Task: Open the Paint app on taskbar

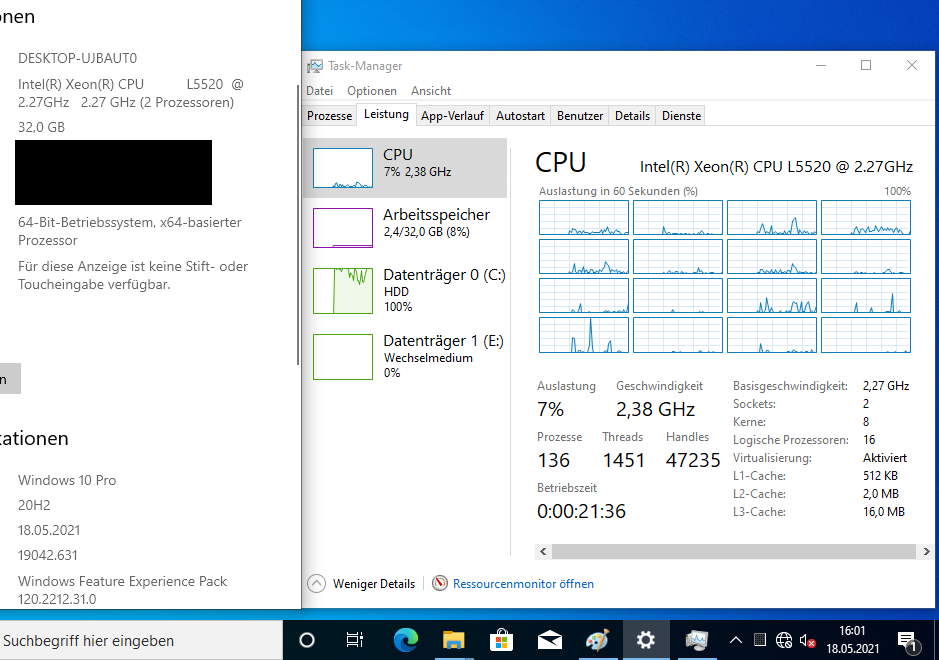Action: pyautogui.click(x=597, y=640)
